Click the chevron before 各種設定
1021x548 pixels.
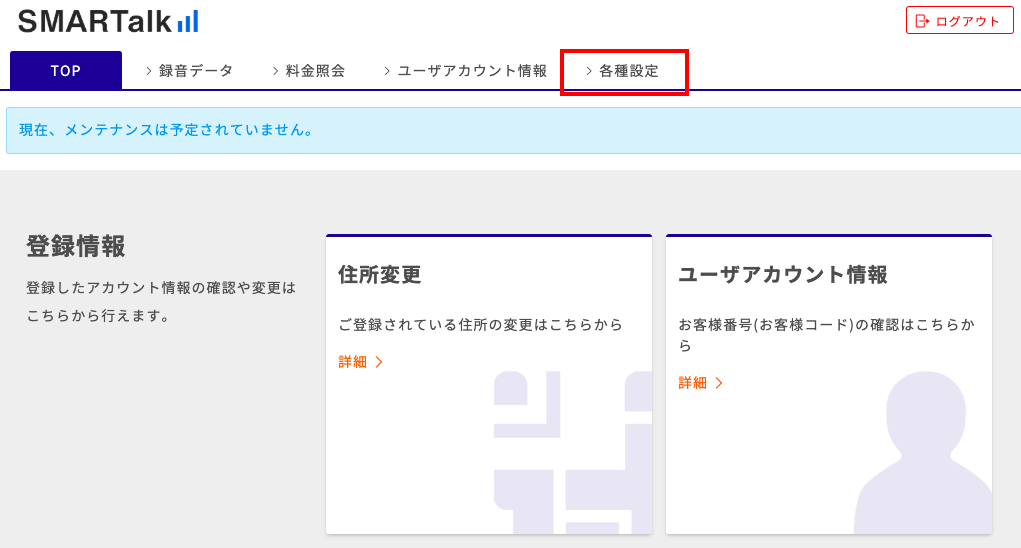(589, 71)
